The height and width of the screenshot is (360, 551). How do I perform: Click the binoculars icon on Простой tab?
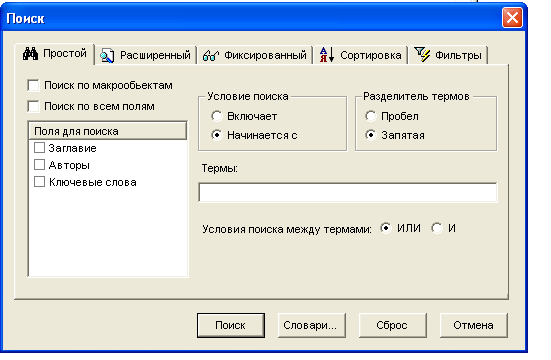coord(30,53)
